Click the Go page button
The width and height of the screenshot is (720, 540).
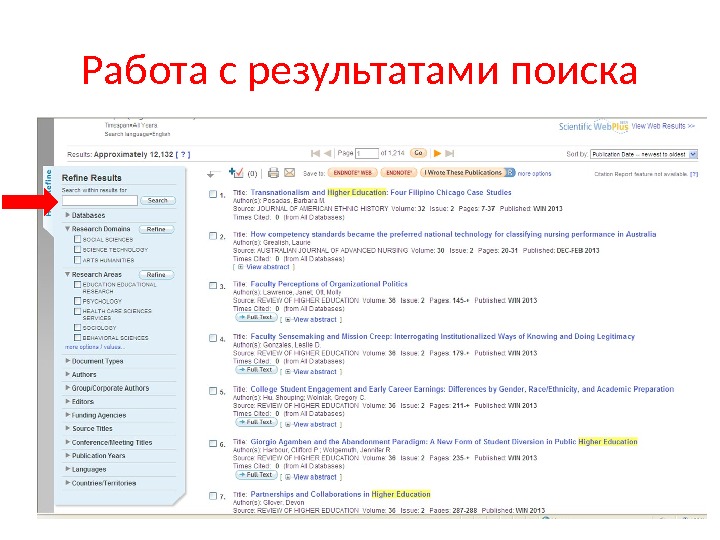[x=418, y=153]
